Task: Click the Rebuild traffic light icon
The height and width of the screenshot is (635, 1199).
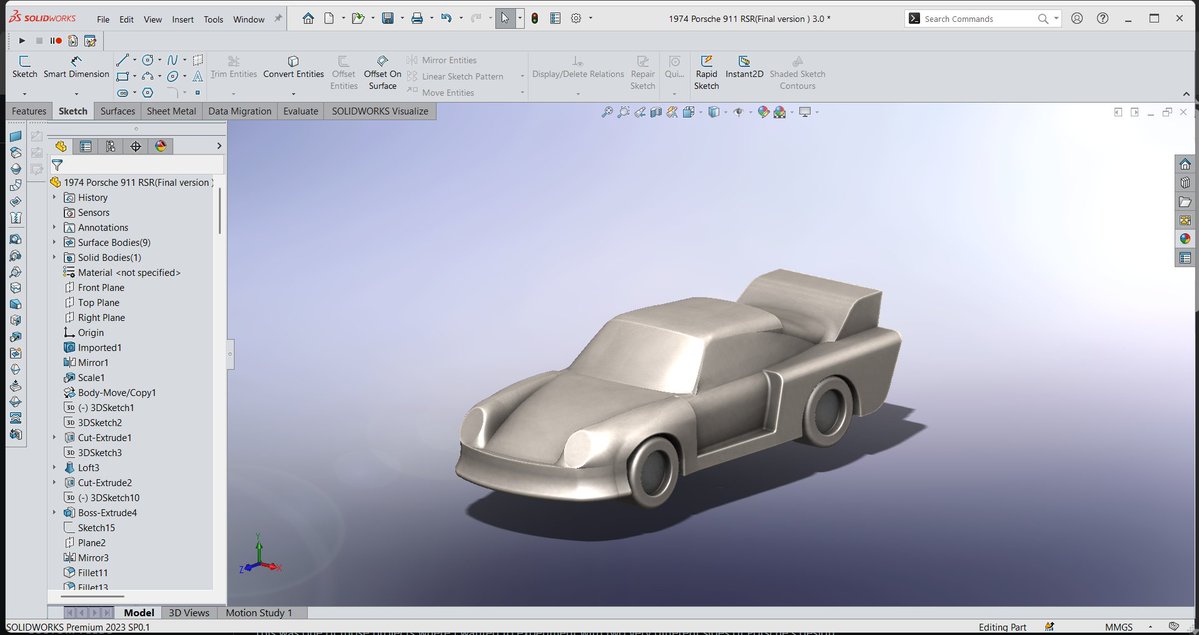Action: [535, 18]
